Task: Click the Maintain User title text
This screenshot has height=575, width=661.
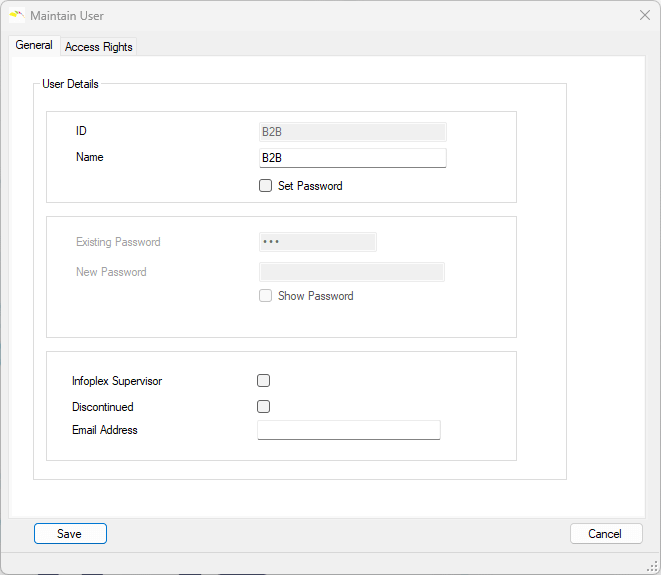Action: (x=67, y=16)
